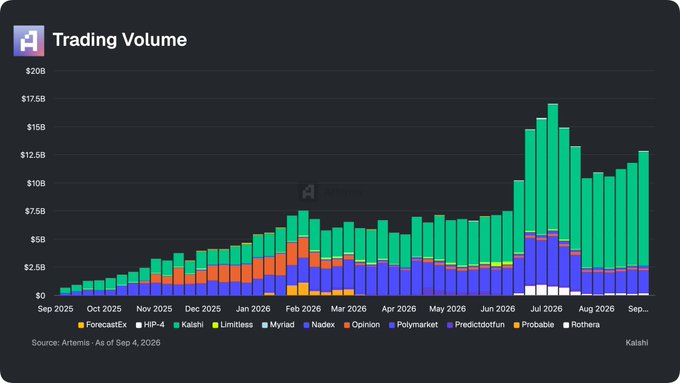Image resolution: width=680 pixels, height=383 pixels.
Task: Toggle the Polymarket legend entry
Action: point(413,325)
